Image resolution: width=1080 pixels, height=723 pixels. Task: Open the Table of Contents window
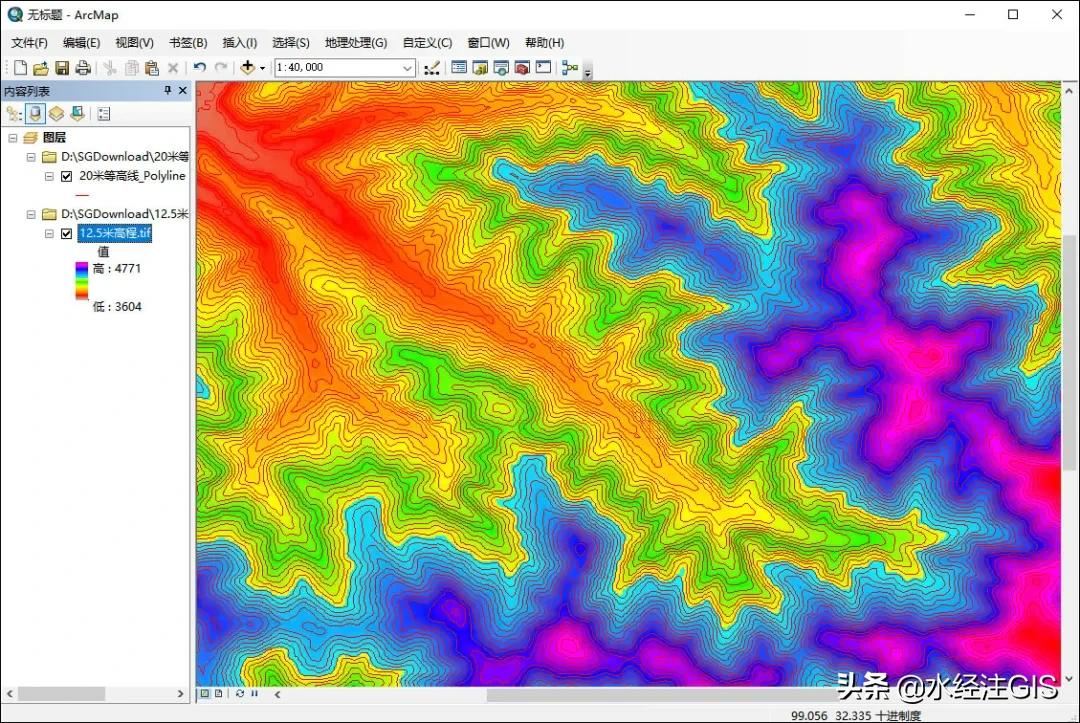tap(459, 67)
